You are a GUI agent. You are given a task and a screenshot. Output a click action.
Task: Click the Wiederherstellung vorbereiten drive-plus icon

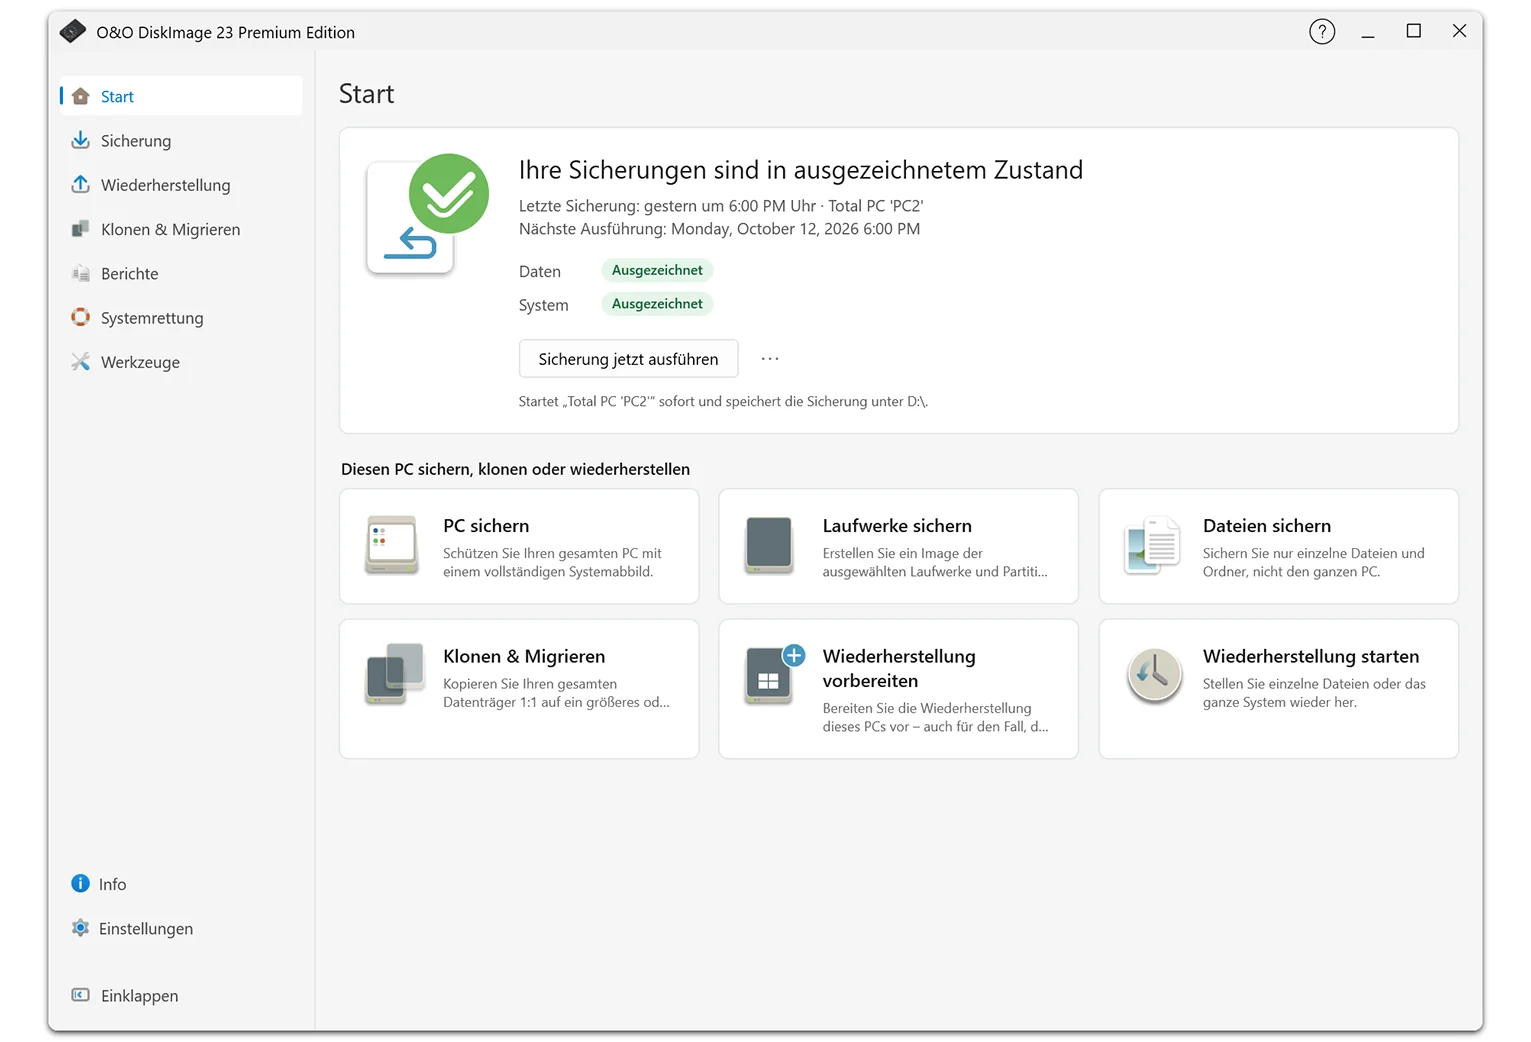774,675
